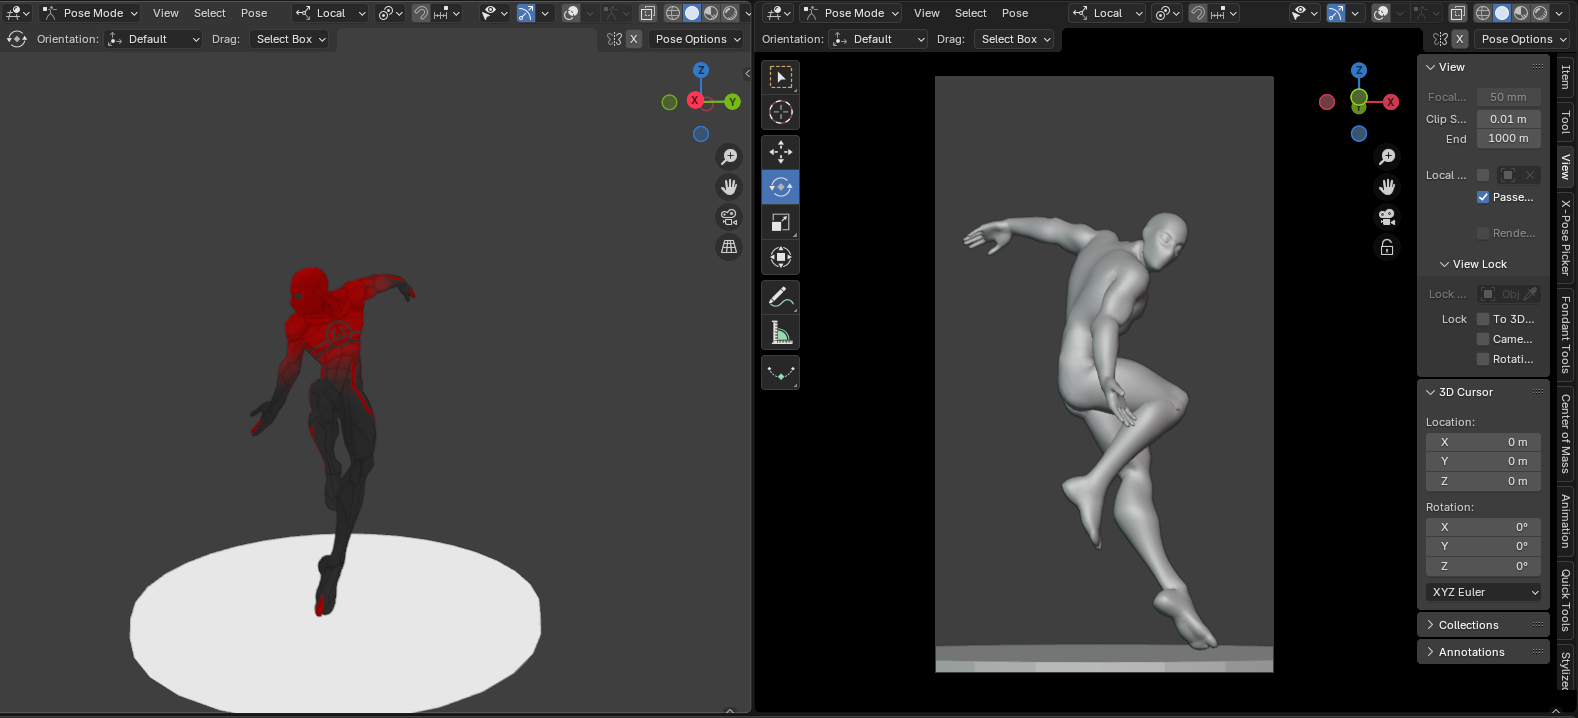
Task: Enable Lock Camera to View checkbox
Action: pyautogui.click(x=1483, y=339)
